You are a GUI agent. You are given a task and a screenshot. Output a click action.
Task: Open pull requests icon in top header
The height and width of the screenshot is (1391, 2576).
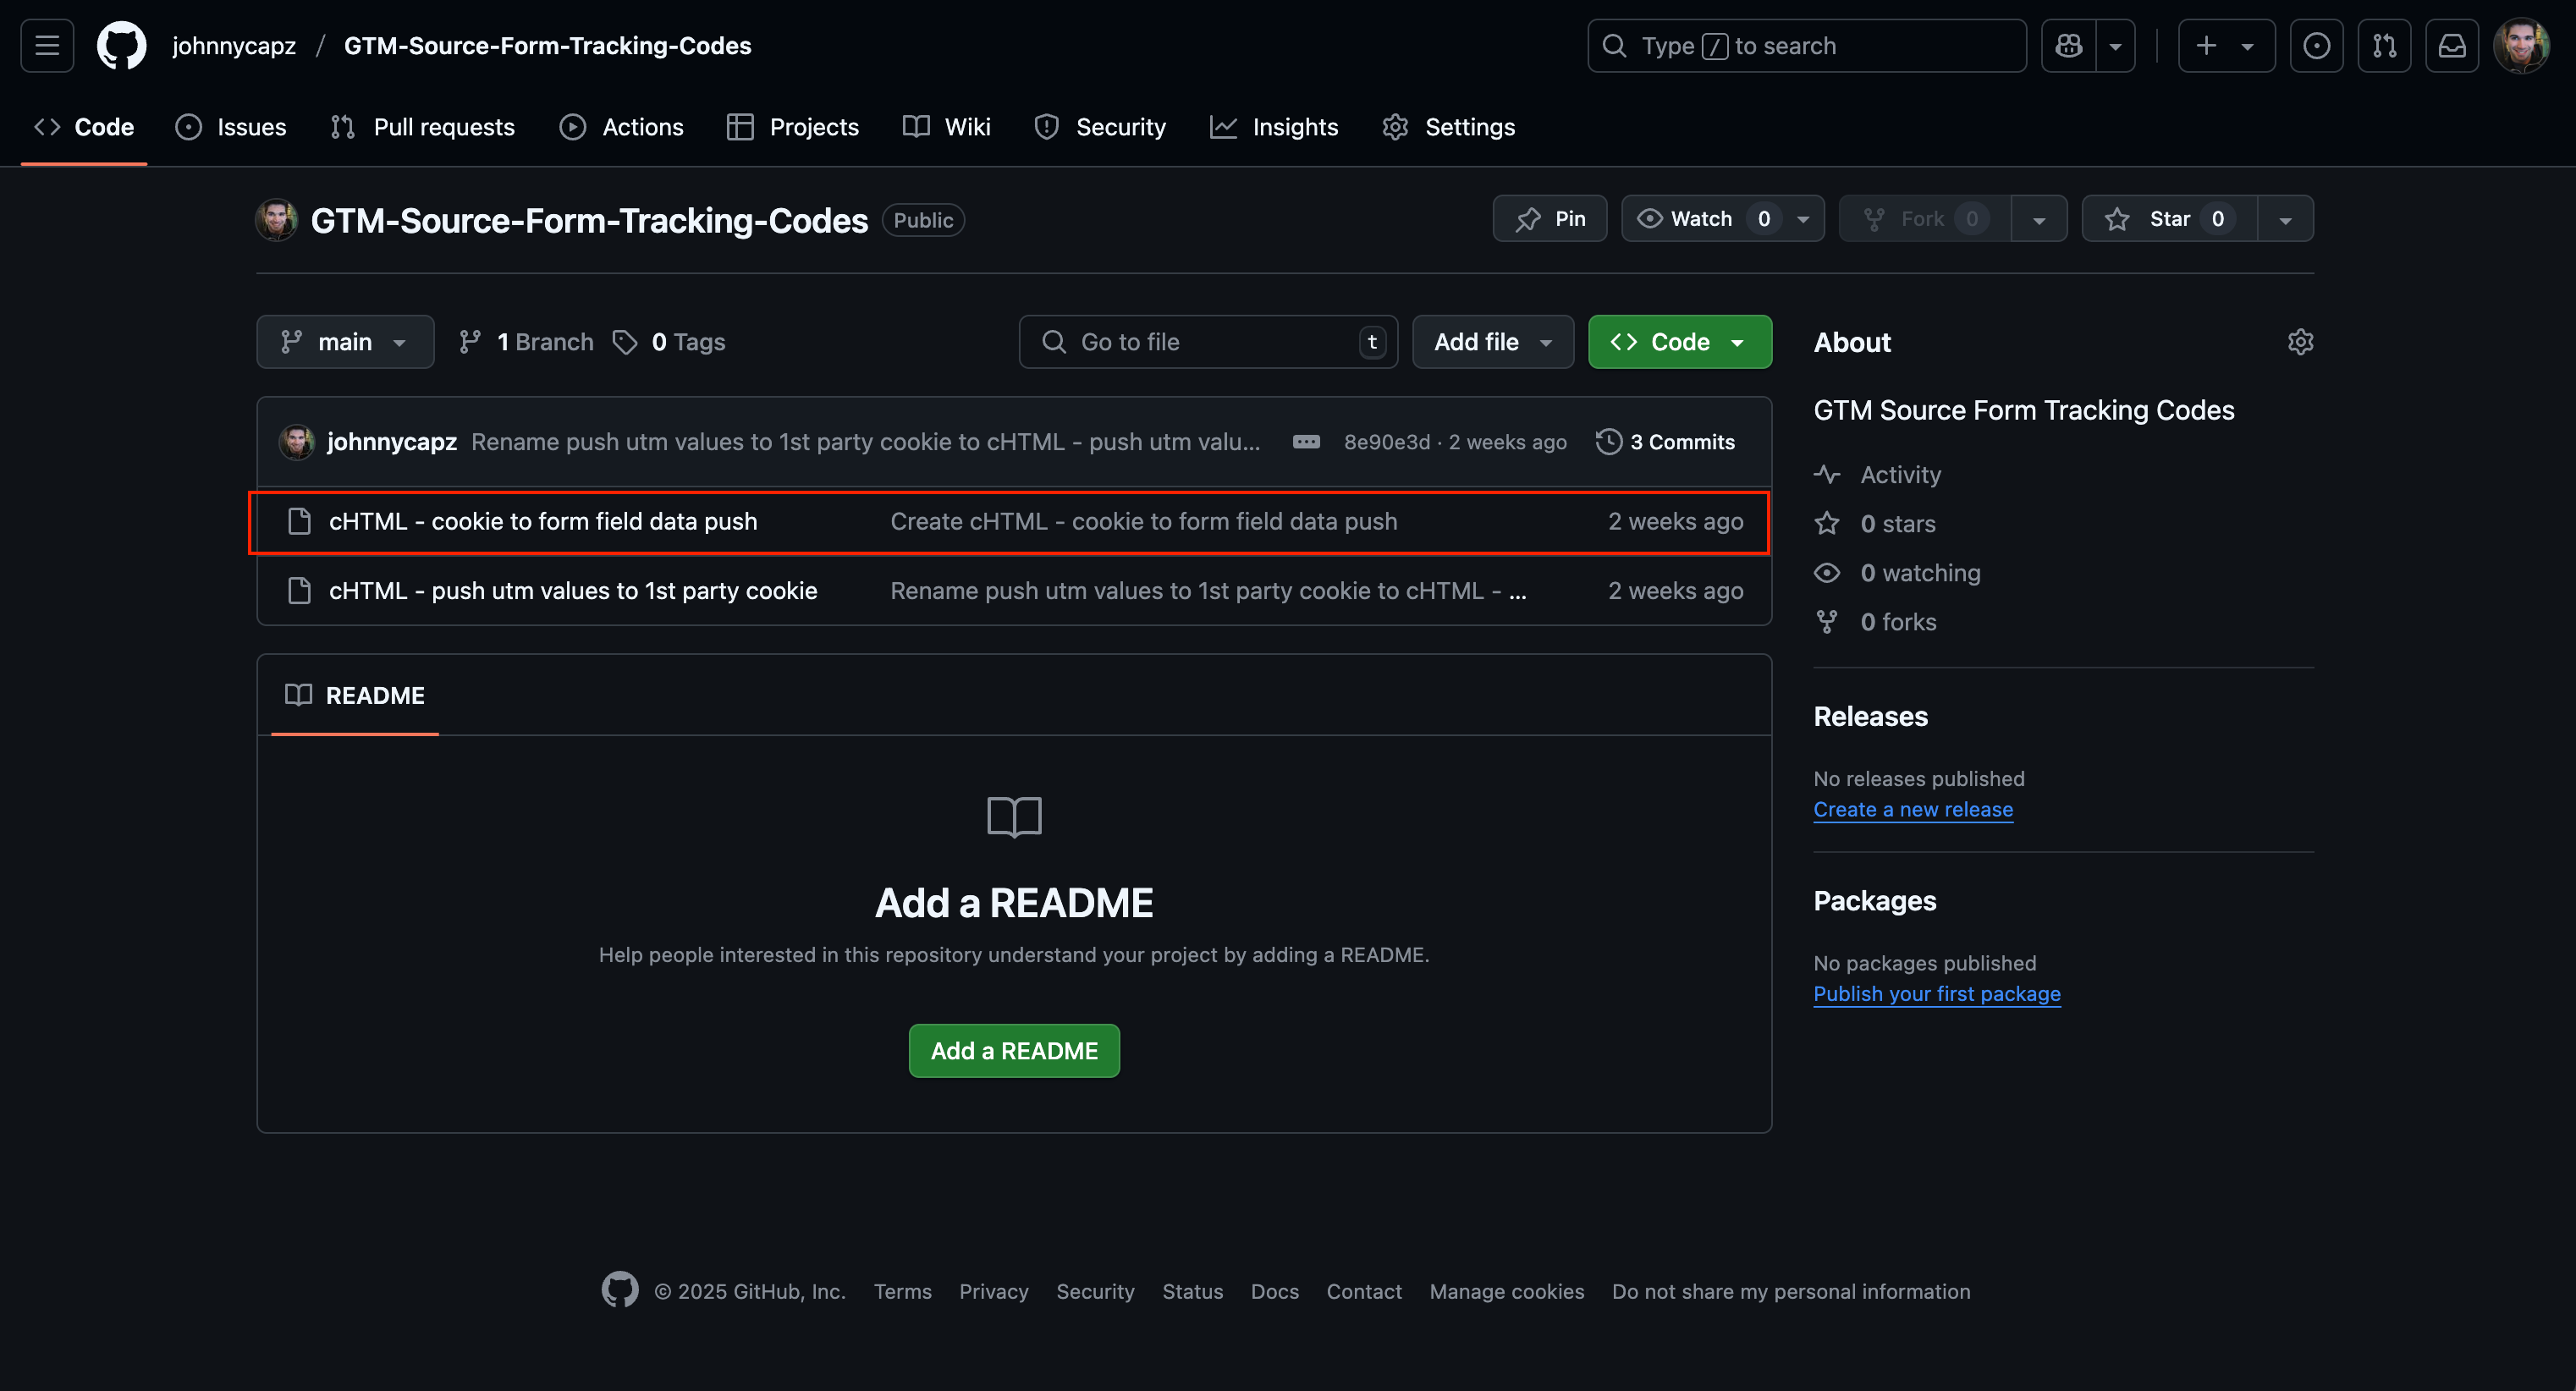pos(2384,46)
